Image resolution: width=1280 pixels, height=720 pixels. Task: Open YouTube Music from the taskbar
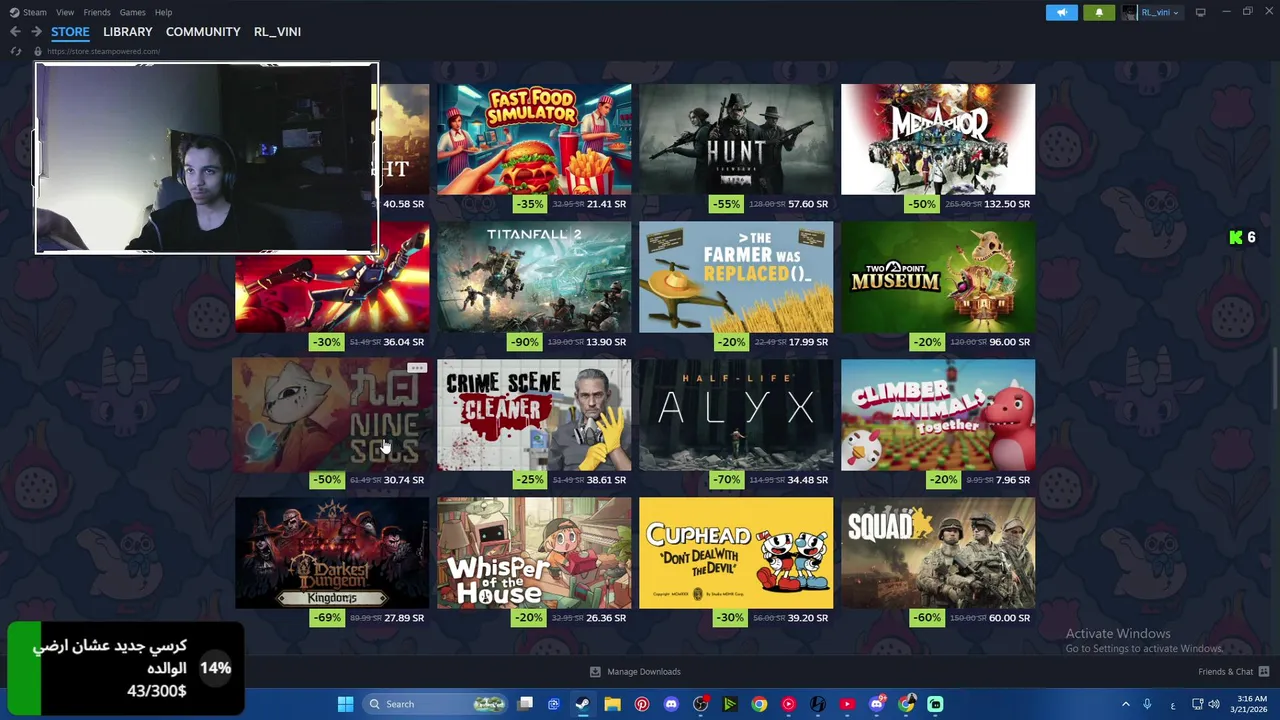pyautogui.click(x=789, y=704)
